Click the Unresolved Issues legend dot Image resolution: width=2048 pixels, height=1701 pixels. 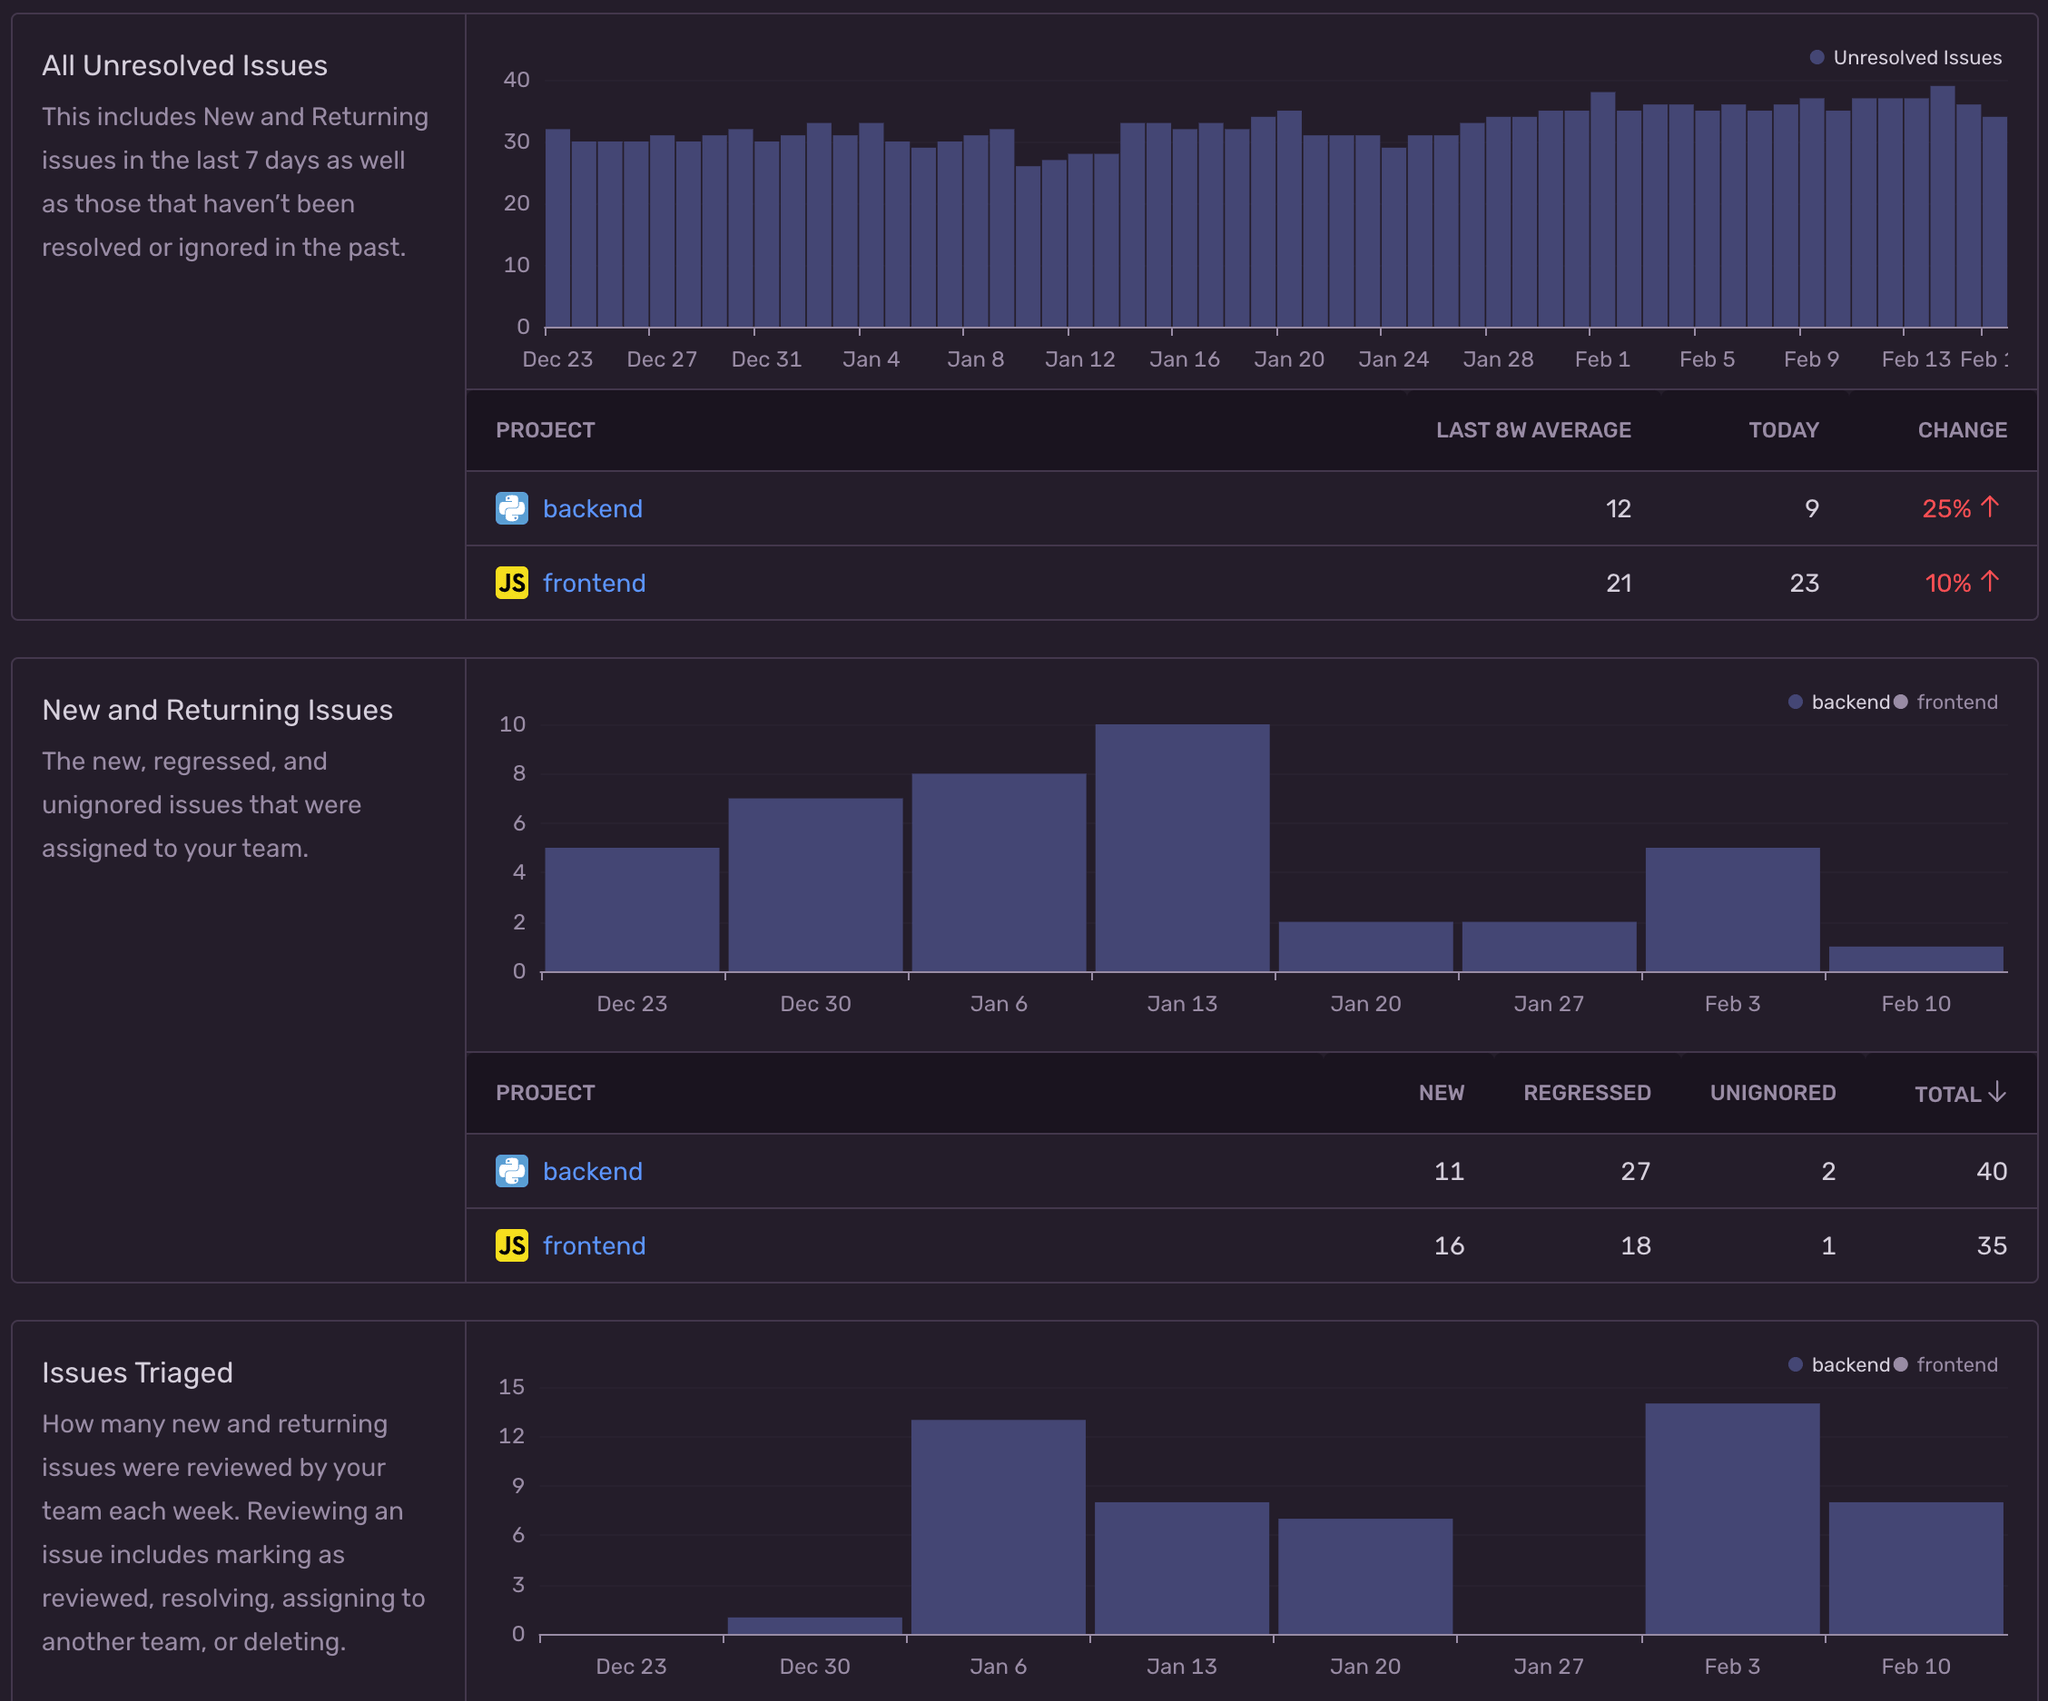pyautogui.click(x=1815, y=57)
